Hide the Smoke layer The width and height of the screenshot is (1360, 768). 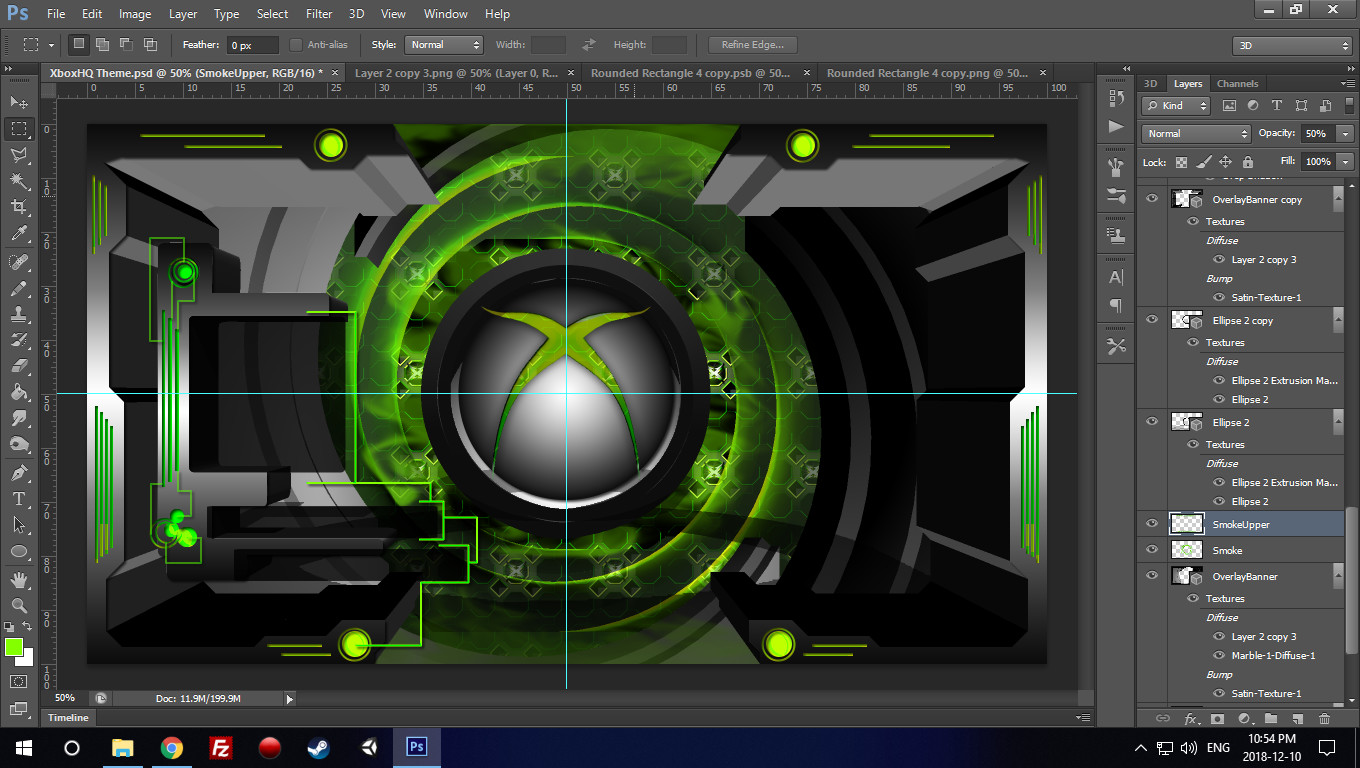1152,550
